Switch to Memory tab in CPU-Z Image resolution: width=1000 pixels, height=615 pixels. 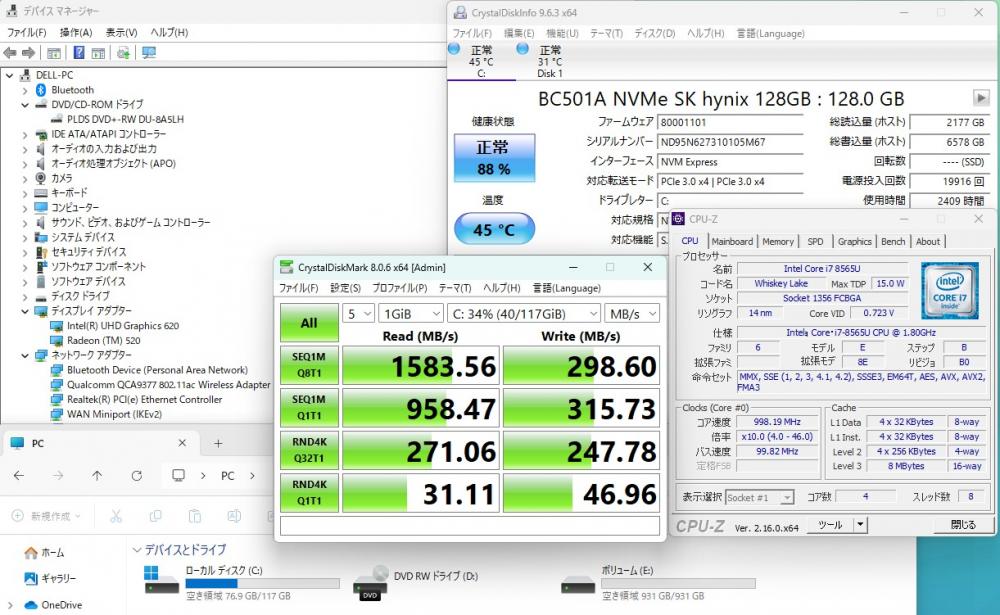(x=778, y=242)
